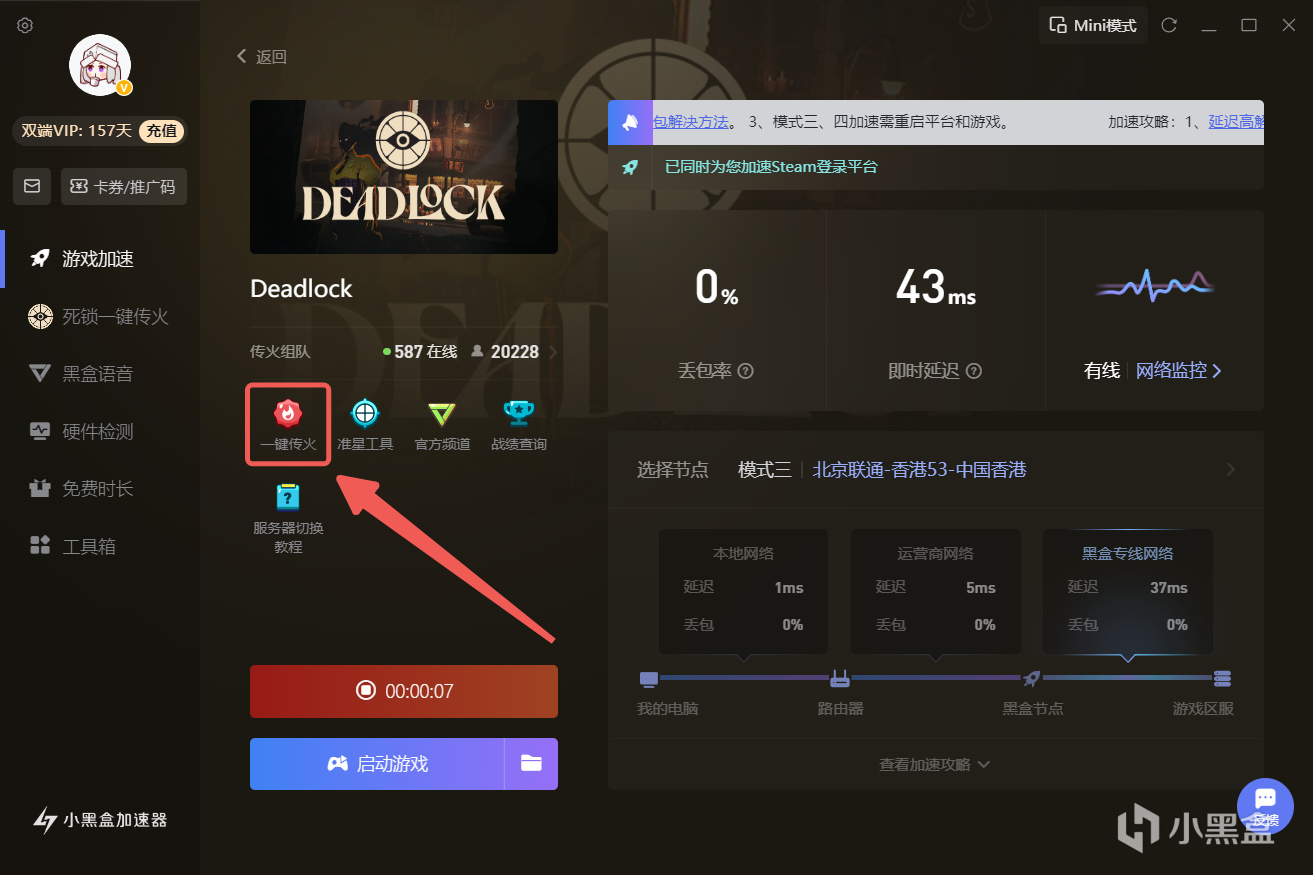The height and width of the screenshot is (875, 1313).
Task: Click the user avatar picture
Action: pos(99,65)
